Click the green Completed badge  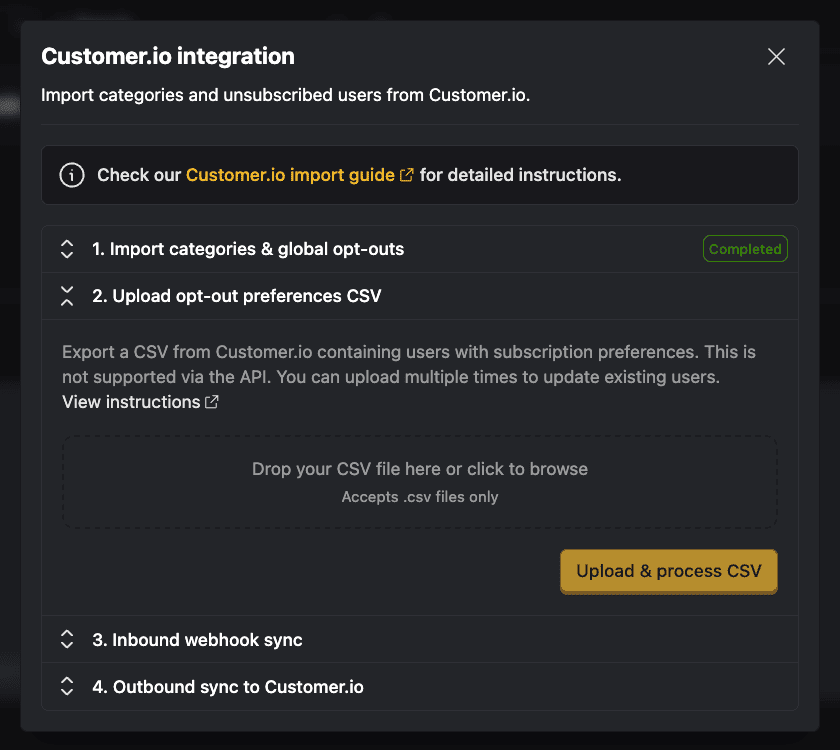745,249
